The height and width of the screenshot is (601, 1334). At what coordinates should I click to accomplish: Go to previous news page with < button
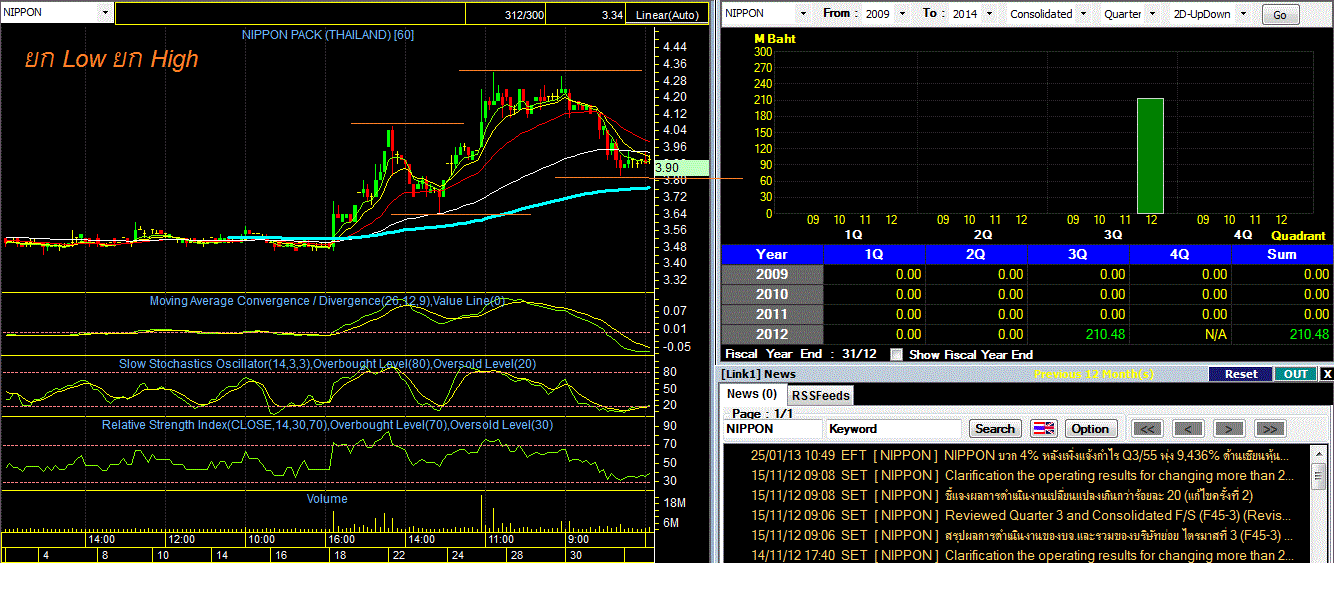coord(1187,429)
